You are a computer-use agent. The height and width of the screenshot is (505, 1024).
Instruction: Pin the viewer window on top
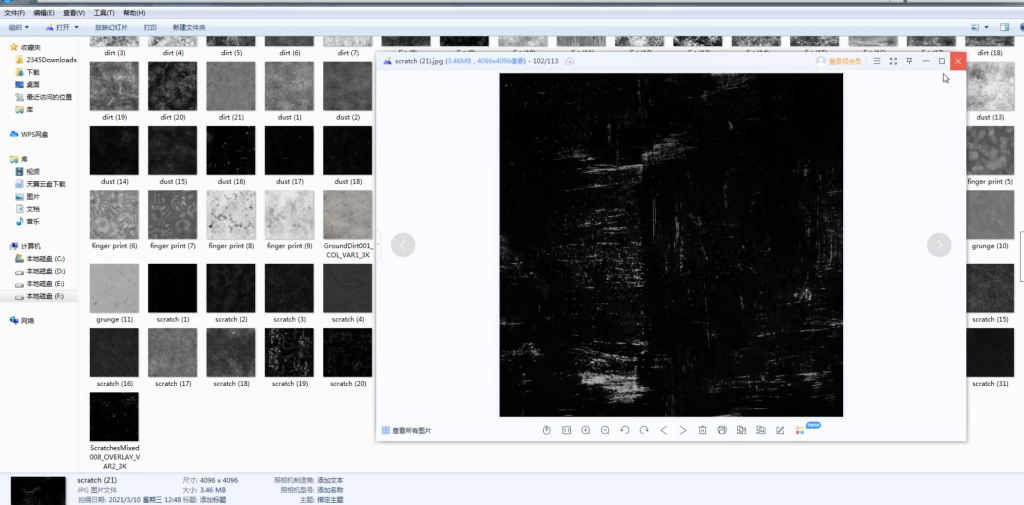[909, 61]
